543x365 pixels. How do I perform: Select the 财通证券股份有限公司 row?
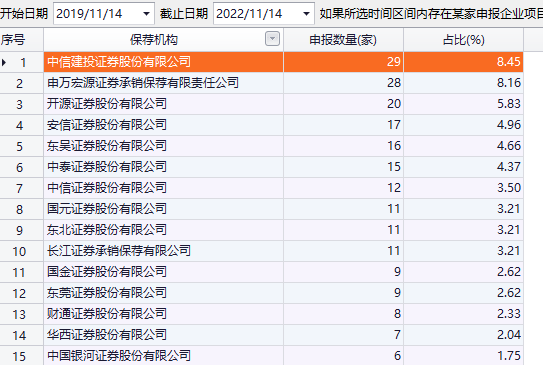tap(261, 314)
